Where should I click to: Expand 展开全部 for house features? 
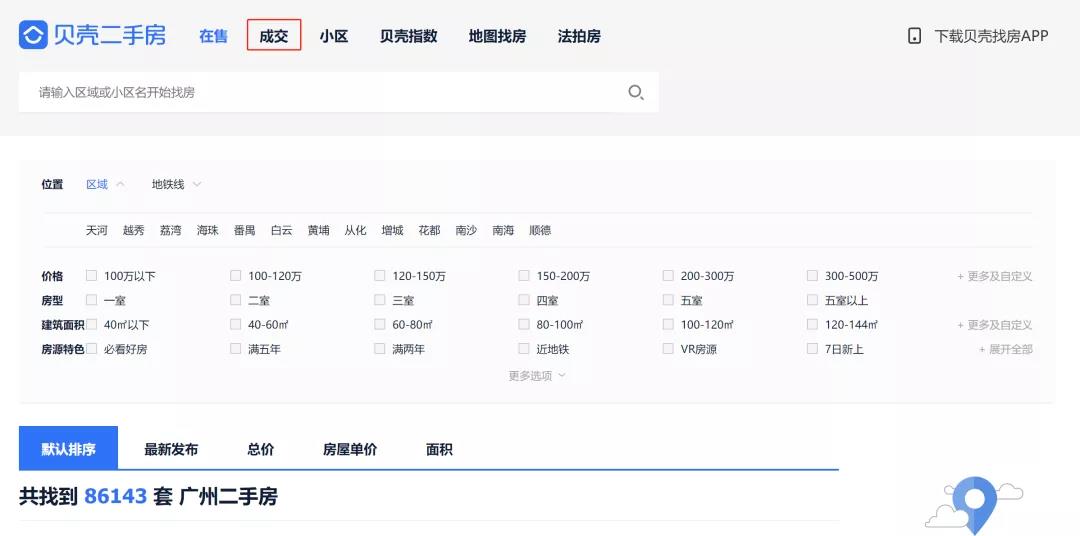pos(1005,349)
